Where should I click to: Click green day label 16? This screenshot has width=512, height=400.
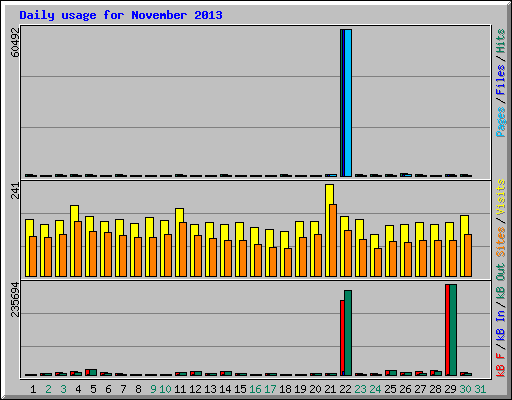(x=255, y=389)
